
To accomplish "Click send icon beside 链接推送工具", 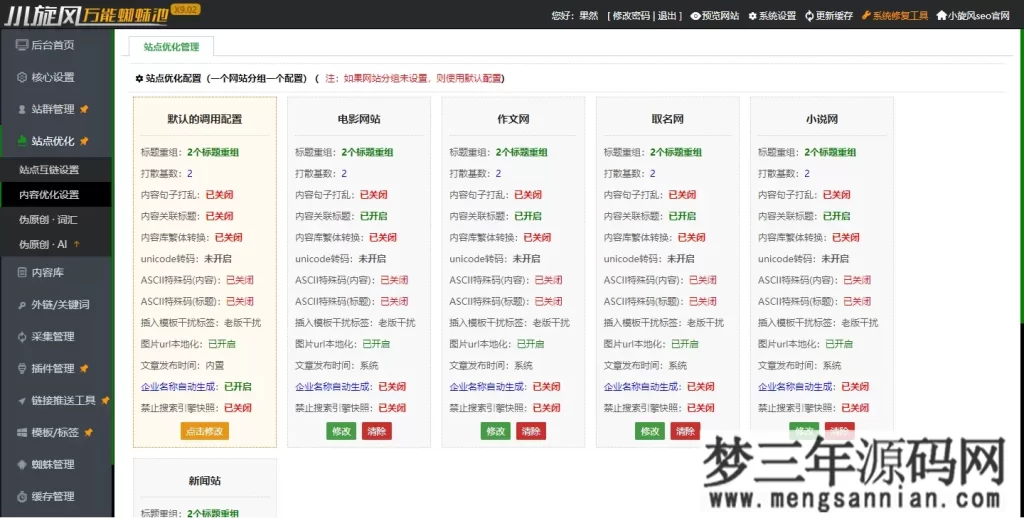I will (x=22, y=401).
